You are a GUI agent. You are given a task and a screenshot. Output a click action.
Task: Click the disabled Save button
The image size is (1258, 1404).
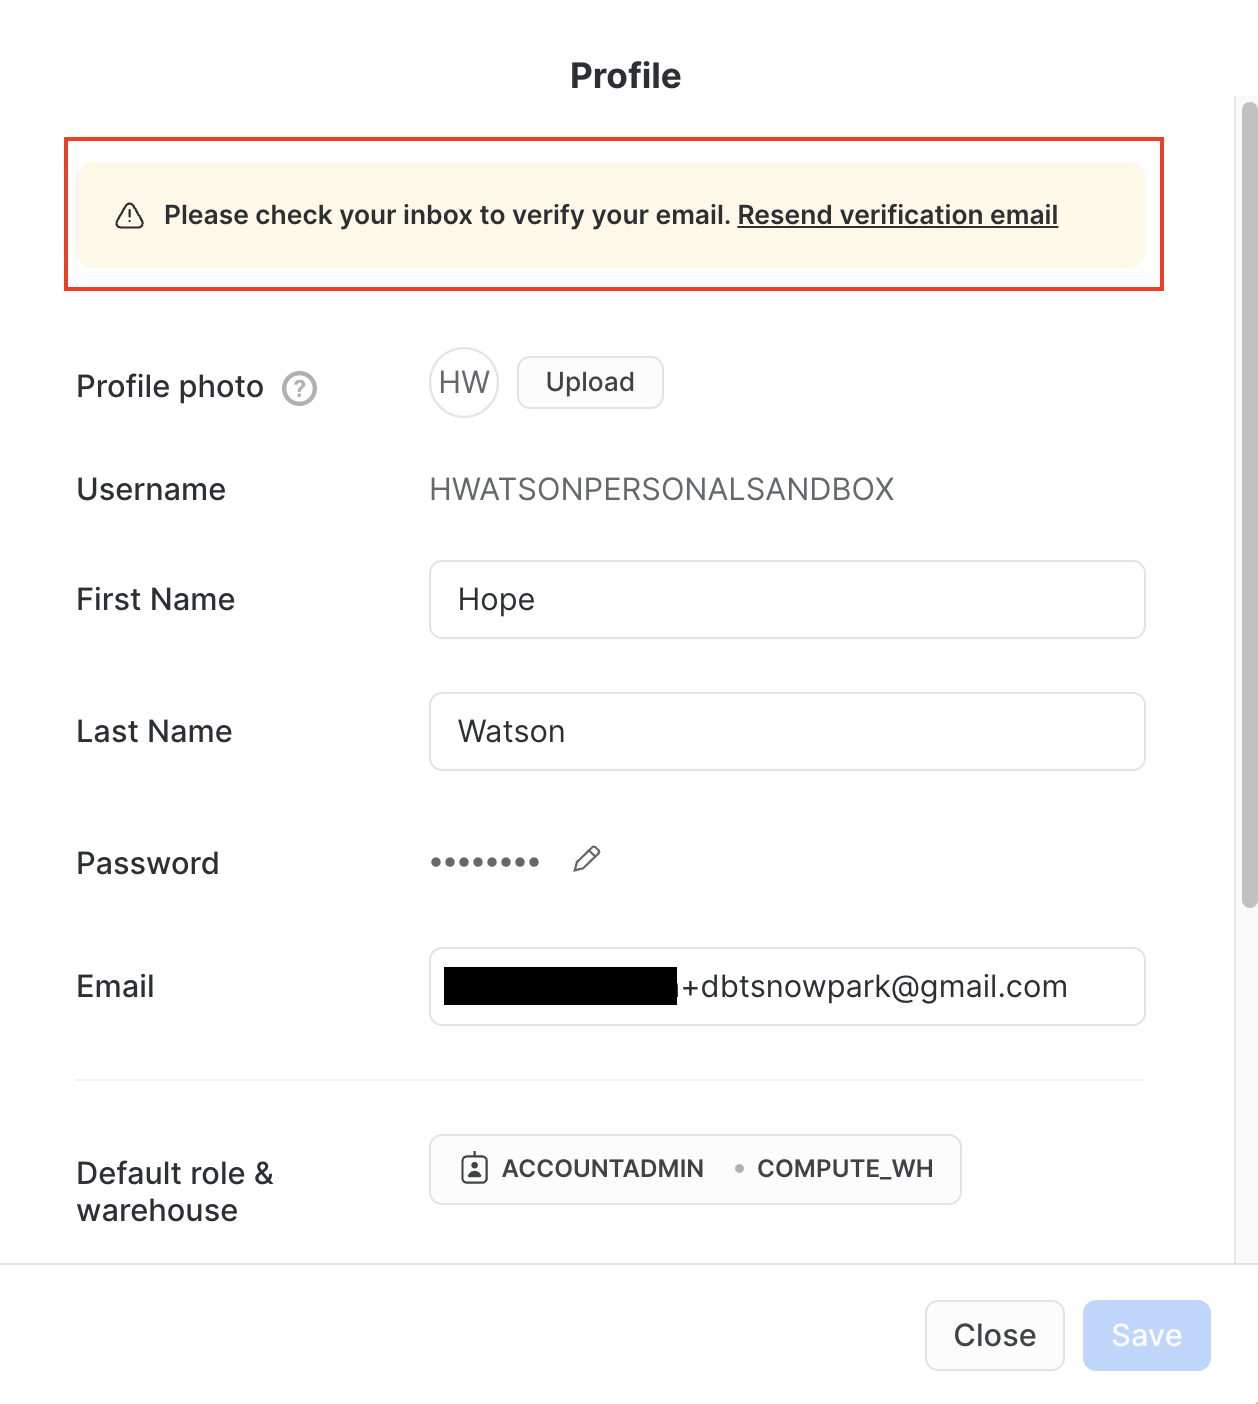[x=1146, y=1335]
